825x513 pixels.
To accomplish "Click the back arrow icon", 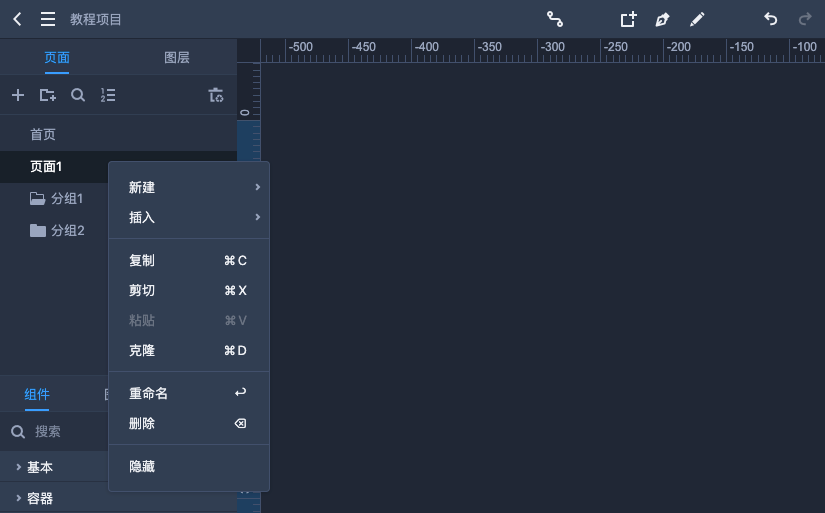I will click(17, 19).
